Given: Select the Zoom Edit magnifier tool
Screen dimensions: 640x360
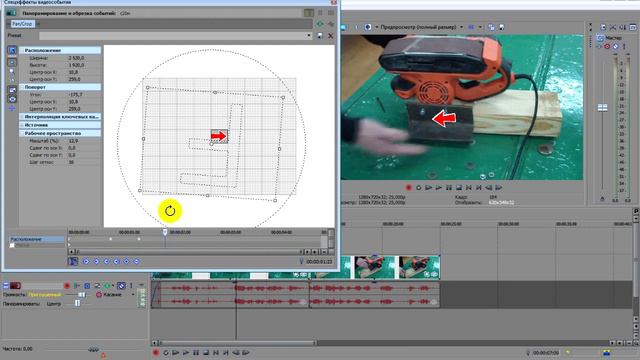Looking at the screenshot, I should coord(12,71).
